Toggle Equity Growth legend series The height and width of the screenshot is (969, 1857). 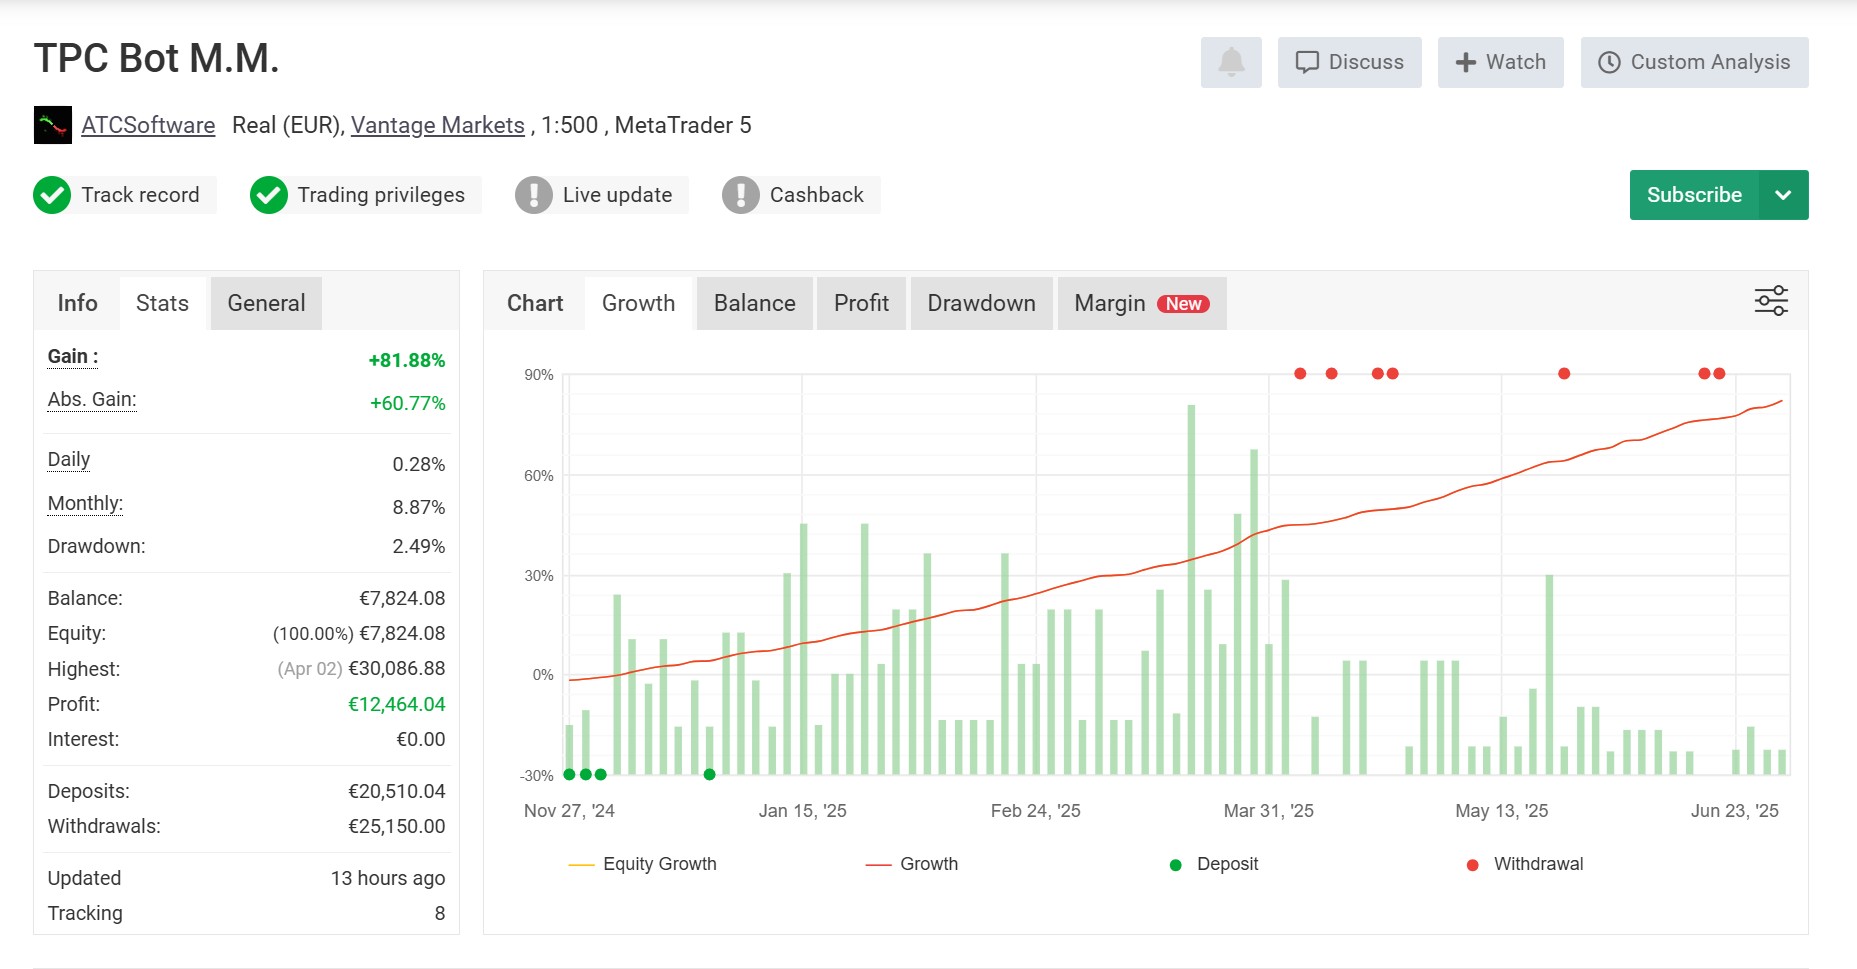pyautogui.click(x=642, y=864)
